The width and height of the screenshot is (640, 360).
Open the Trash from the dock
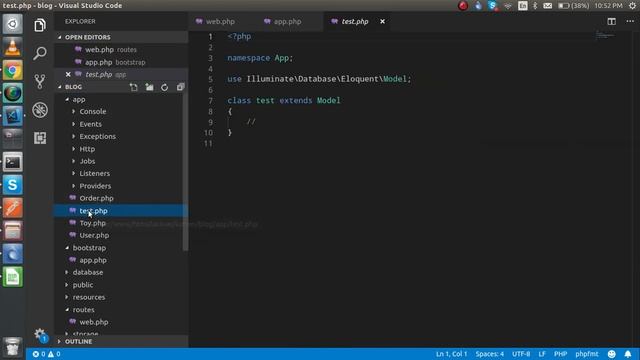13,347
